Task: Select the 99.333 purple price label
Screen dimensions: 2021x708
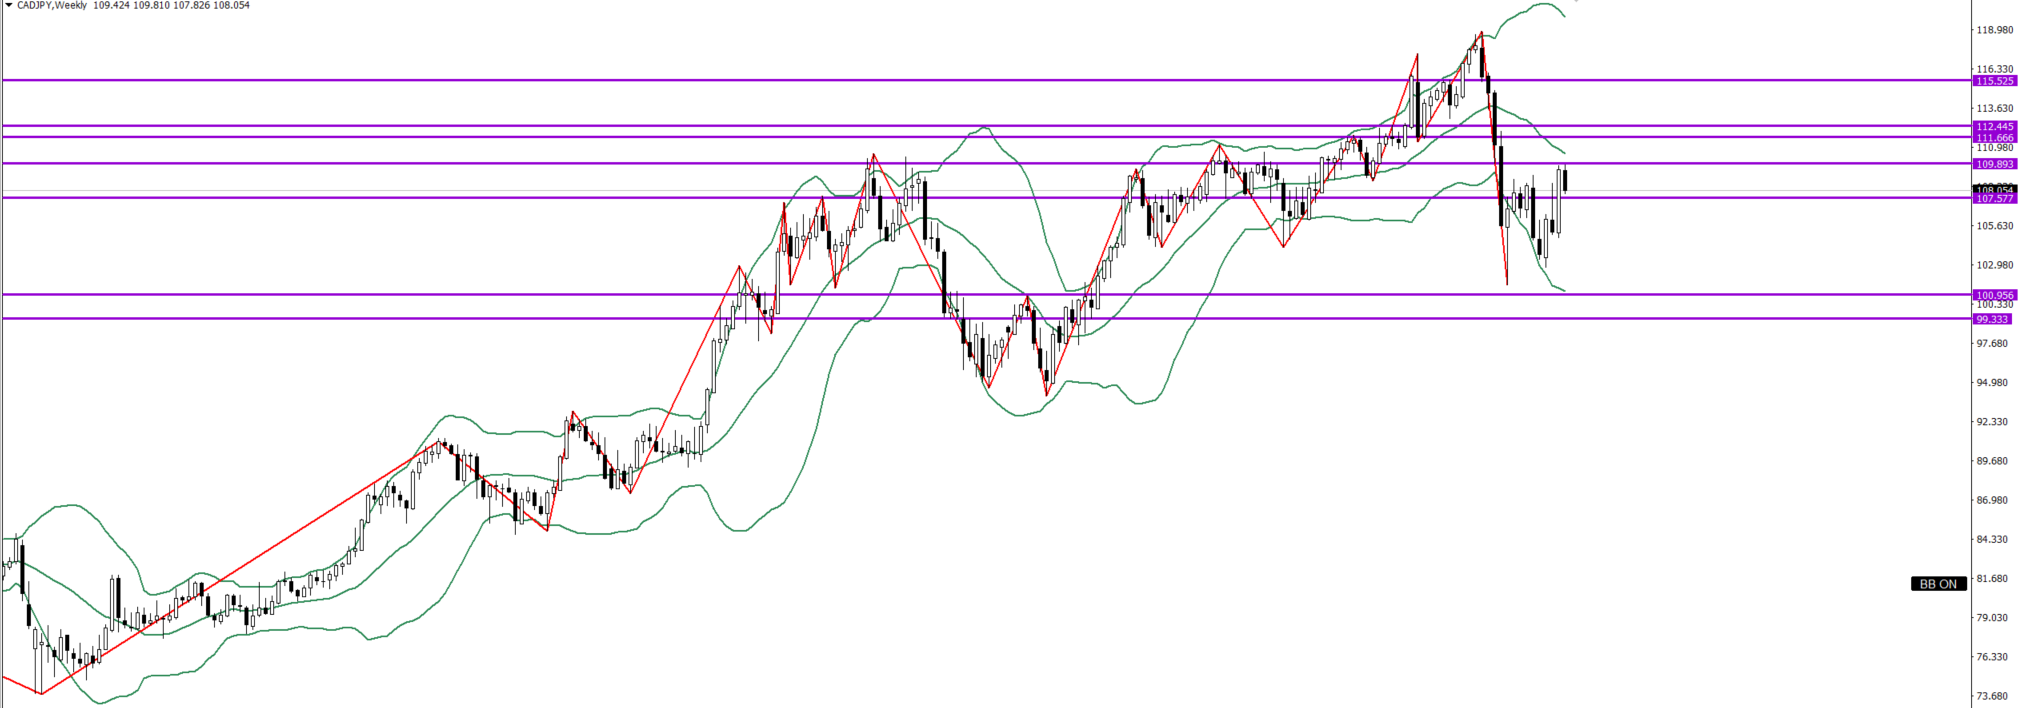Action: click(1992, 319)
